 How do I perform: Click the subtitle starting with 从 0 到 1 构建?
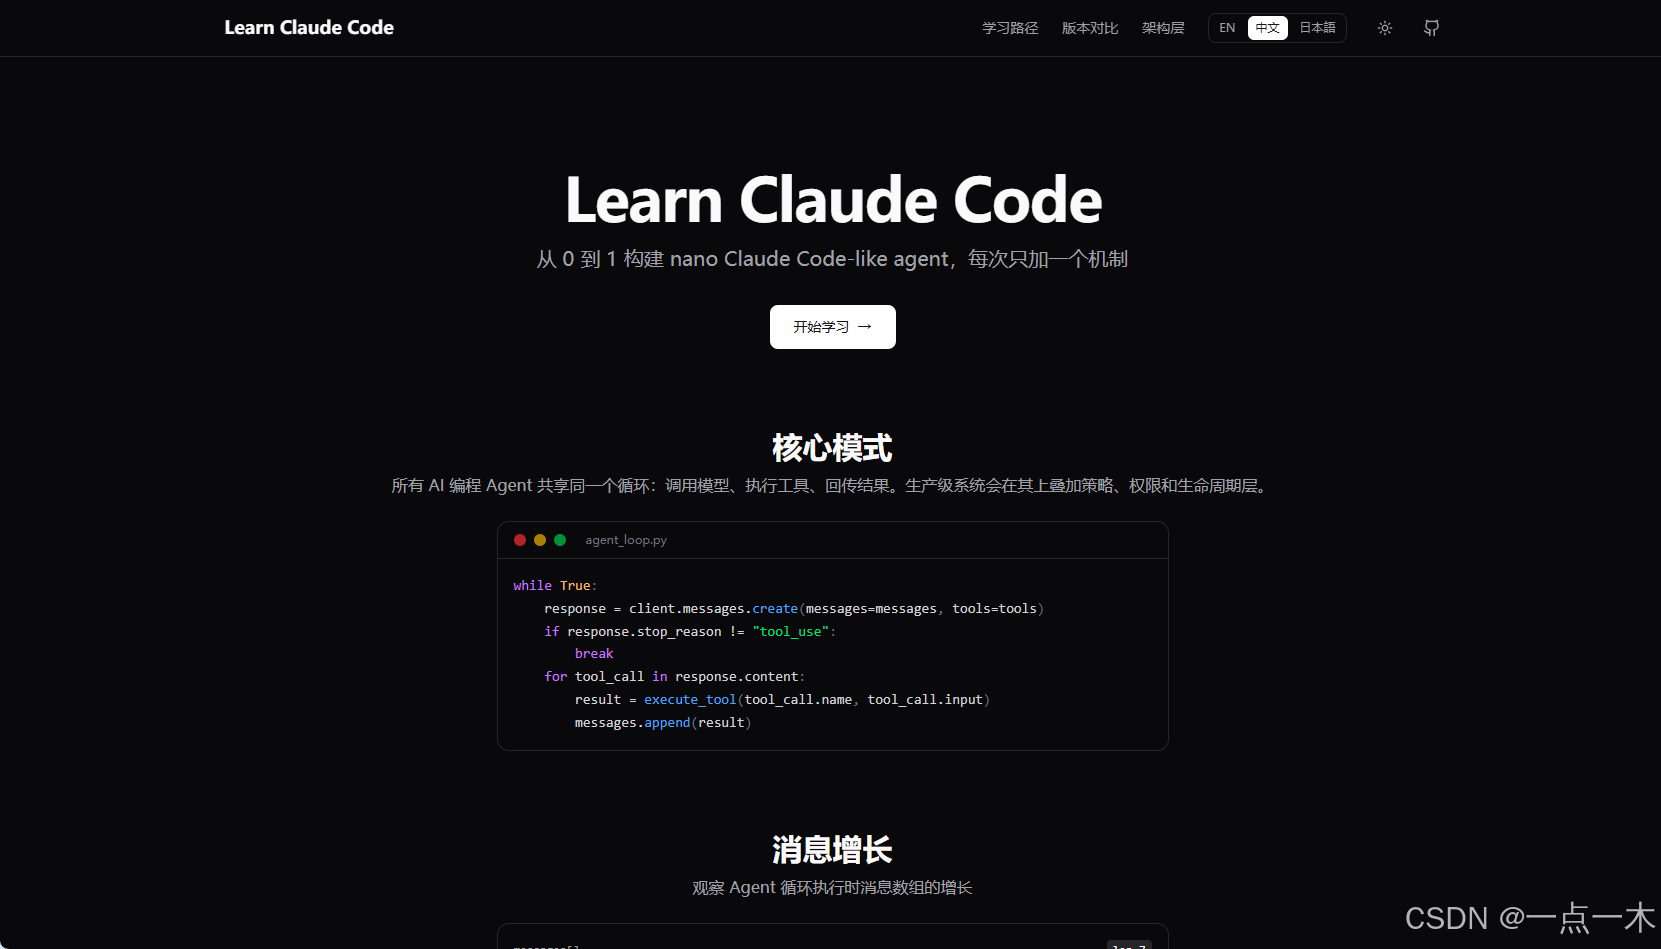point(832,259)
